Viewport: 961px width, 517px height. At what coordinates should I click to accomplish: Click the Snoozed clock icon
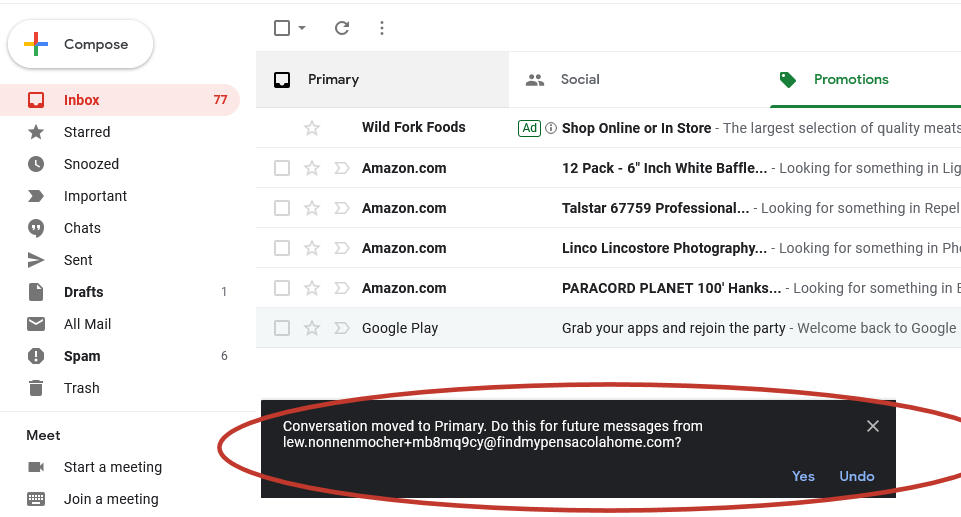[36, 164]
